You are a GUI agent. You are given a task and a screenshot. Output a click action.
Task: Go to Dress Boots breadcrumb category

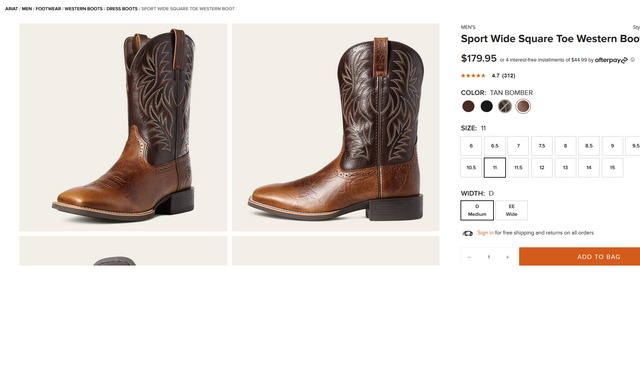122,9
